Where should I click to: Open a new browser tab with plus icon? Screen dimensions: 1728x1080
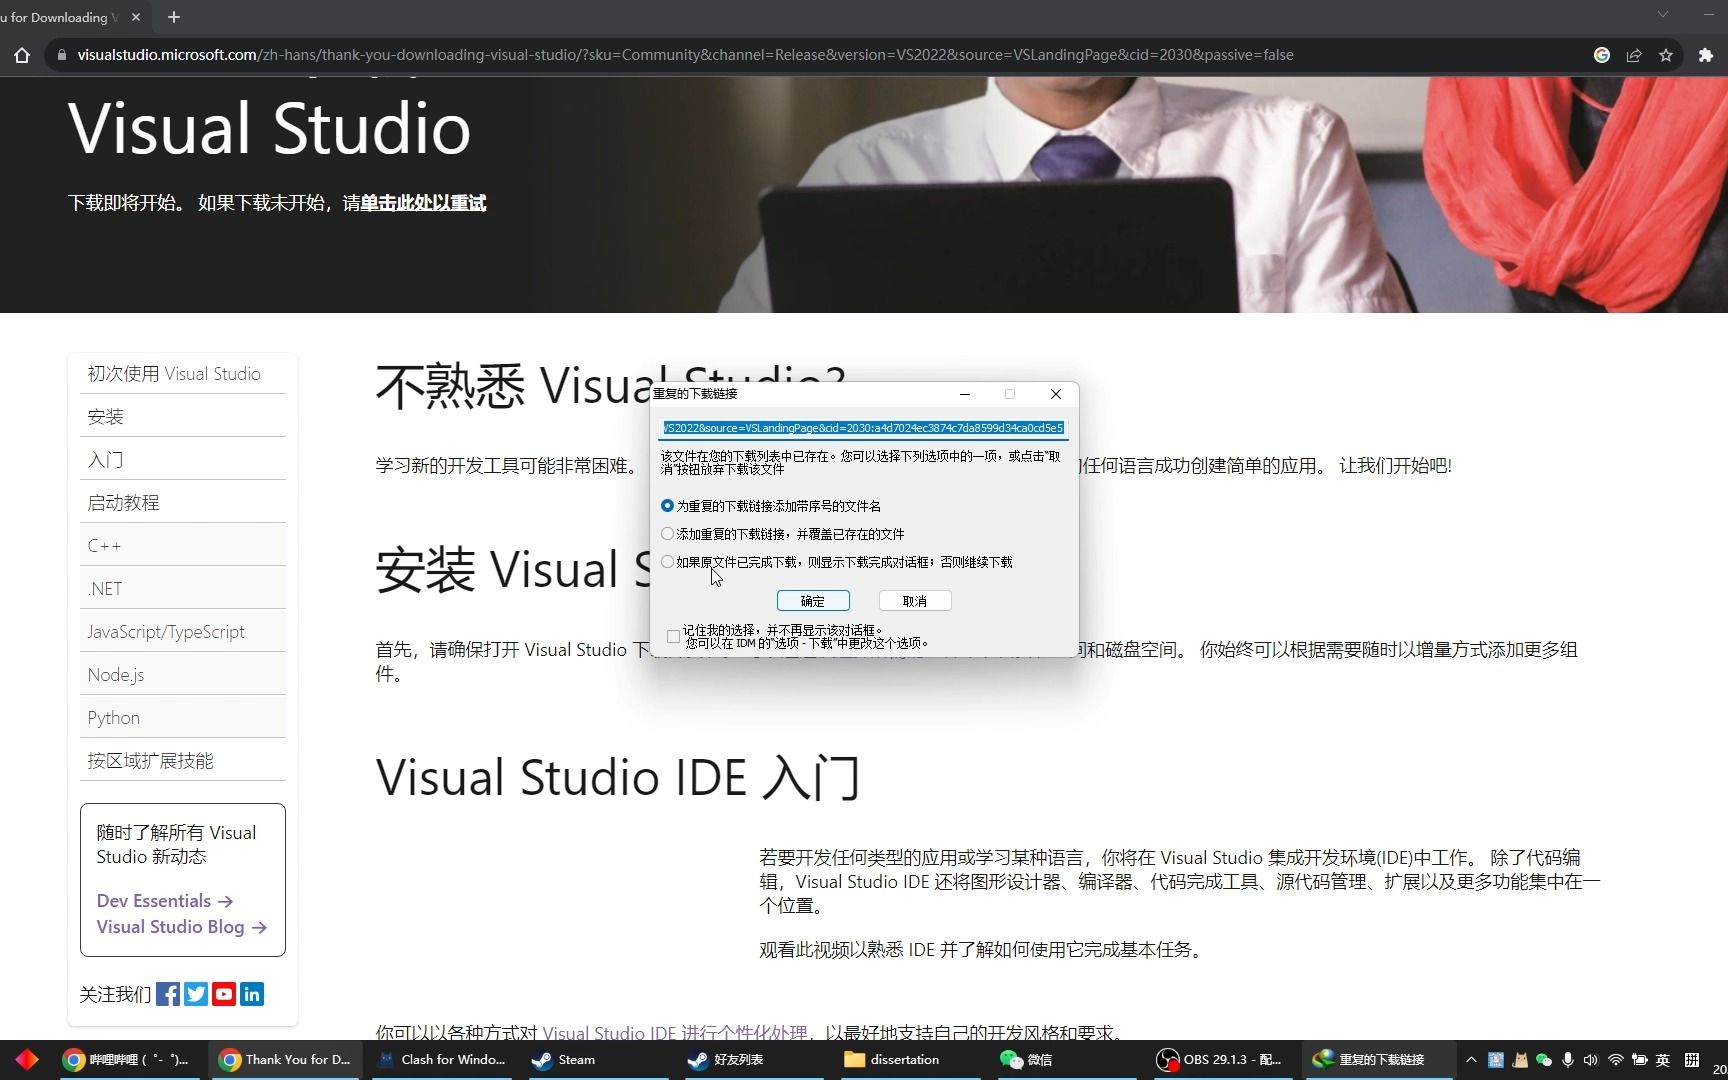coord(174,17)
